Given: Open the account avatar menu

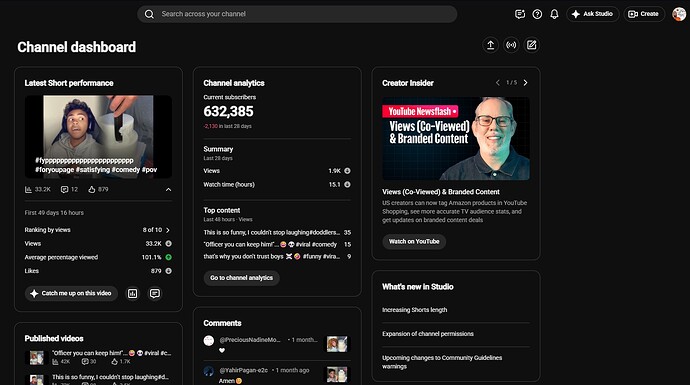Looking at the screenshot, I should (679, 14).
